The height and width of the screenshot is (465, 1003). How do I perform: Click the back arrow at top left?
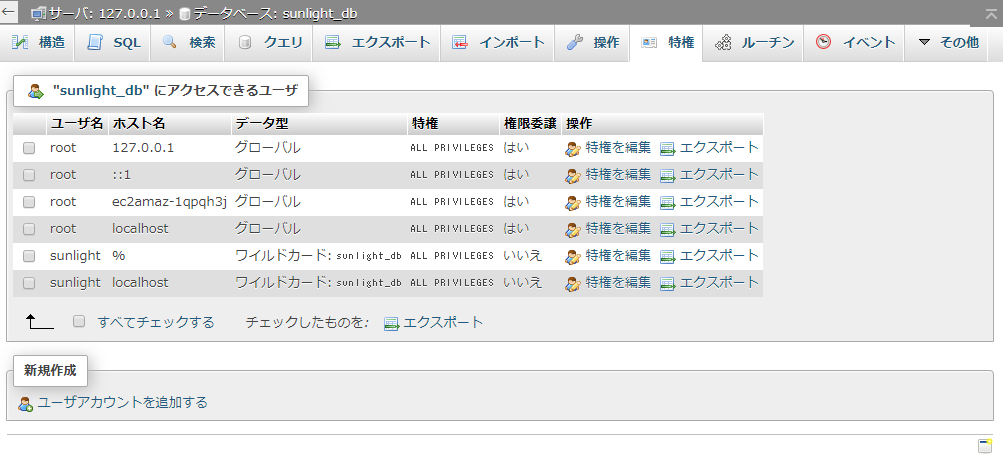pyautogui.click(x=9, y=13)
